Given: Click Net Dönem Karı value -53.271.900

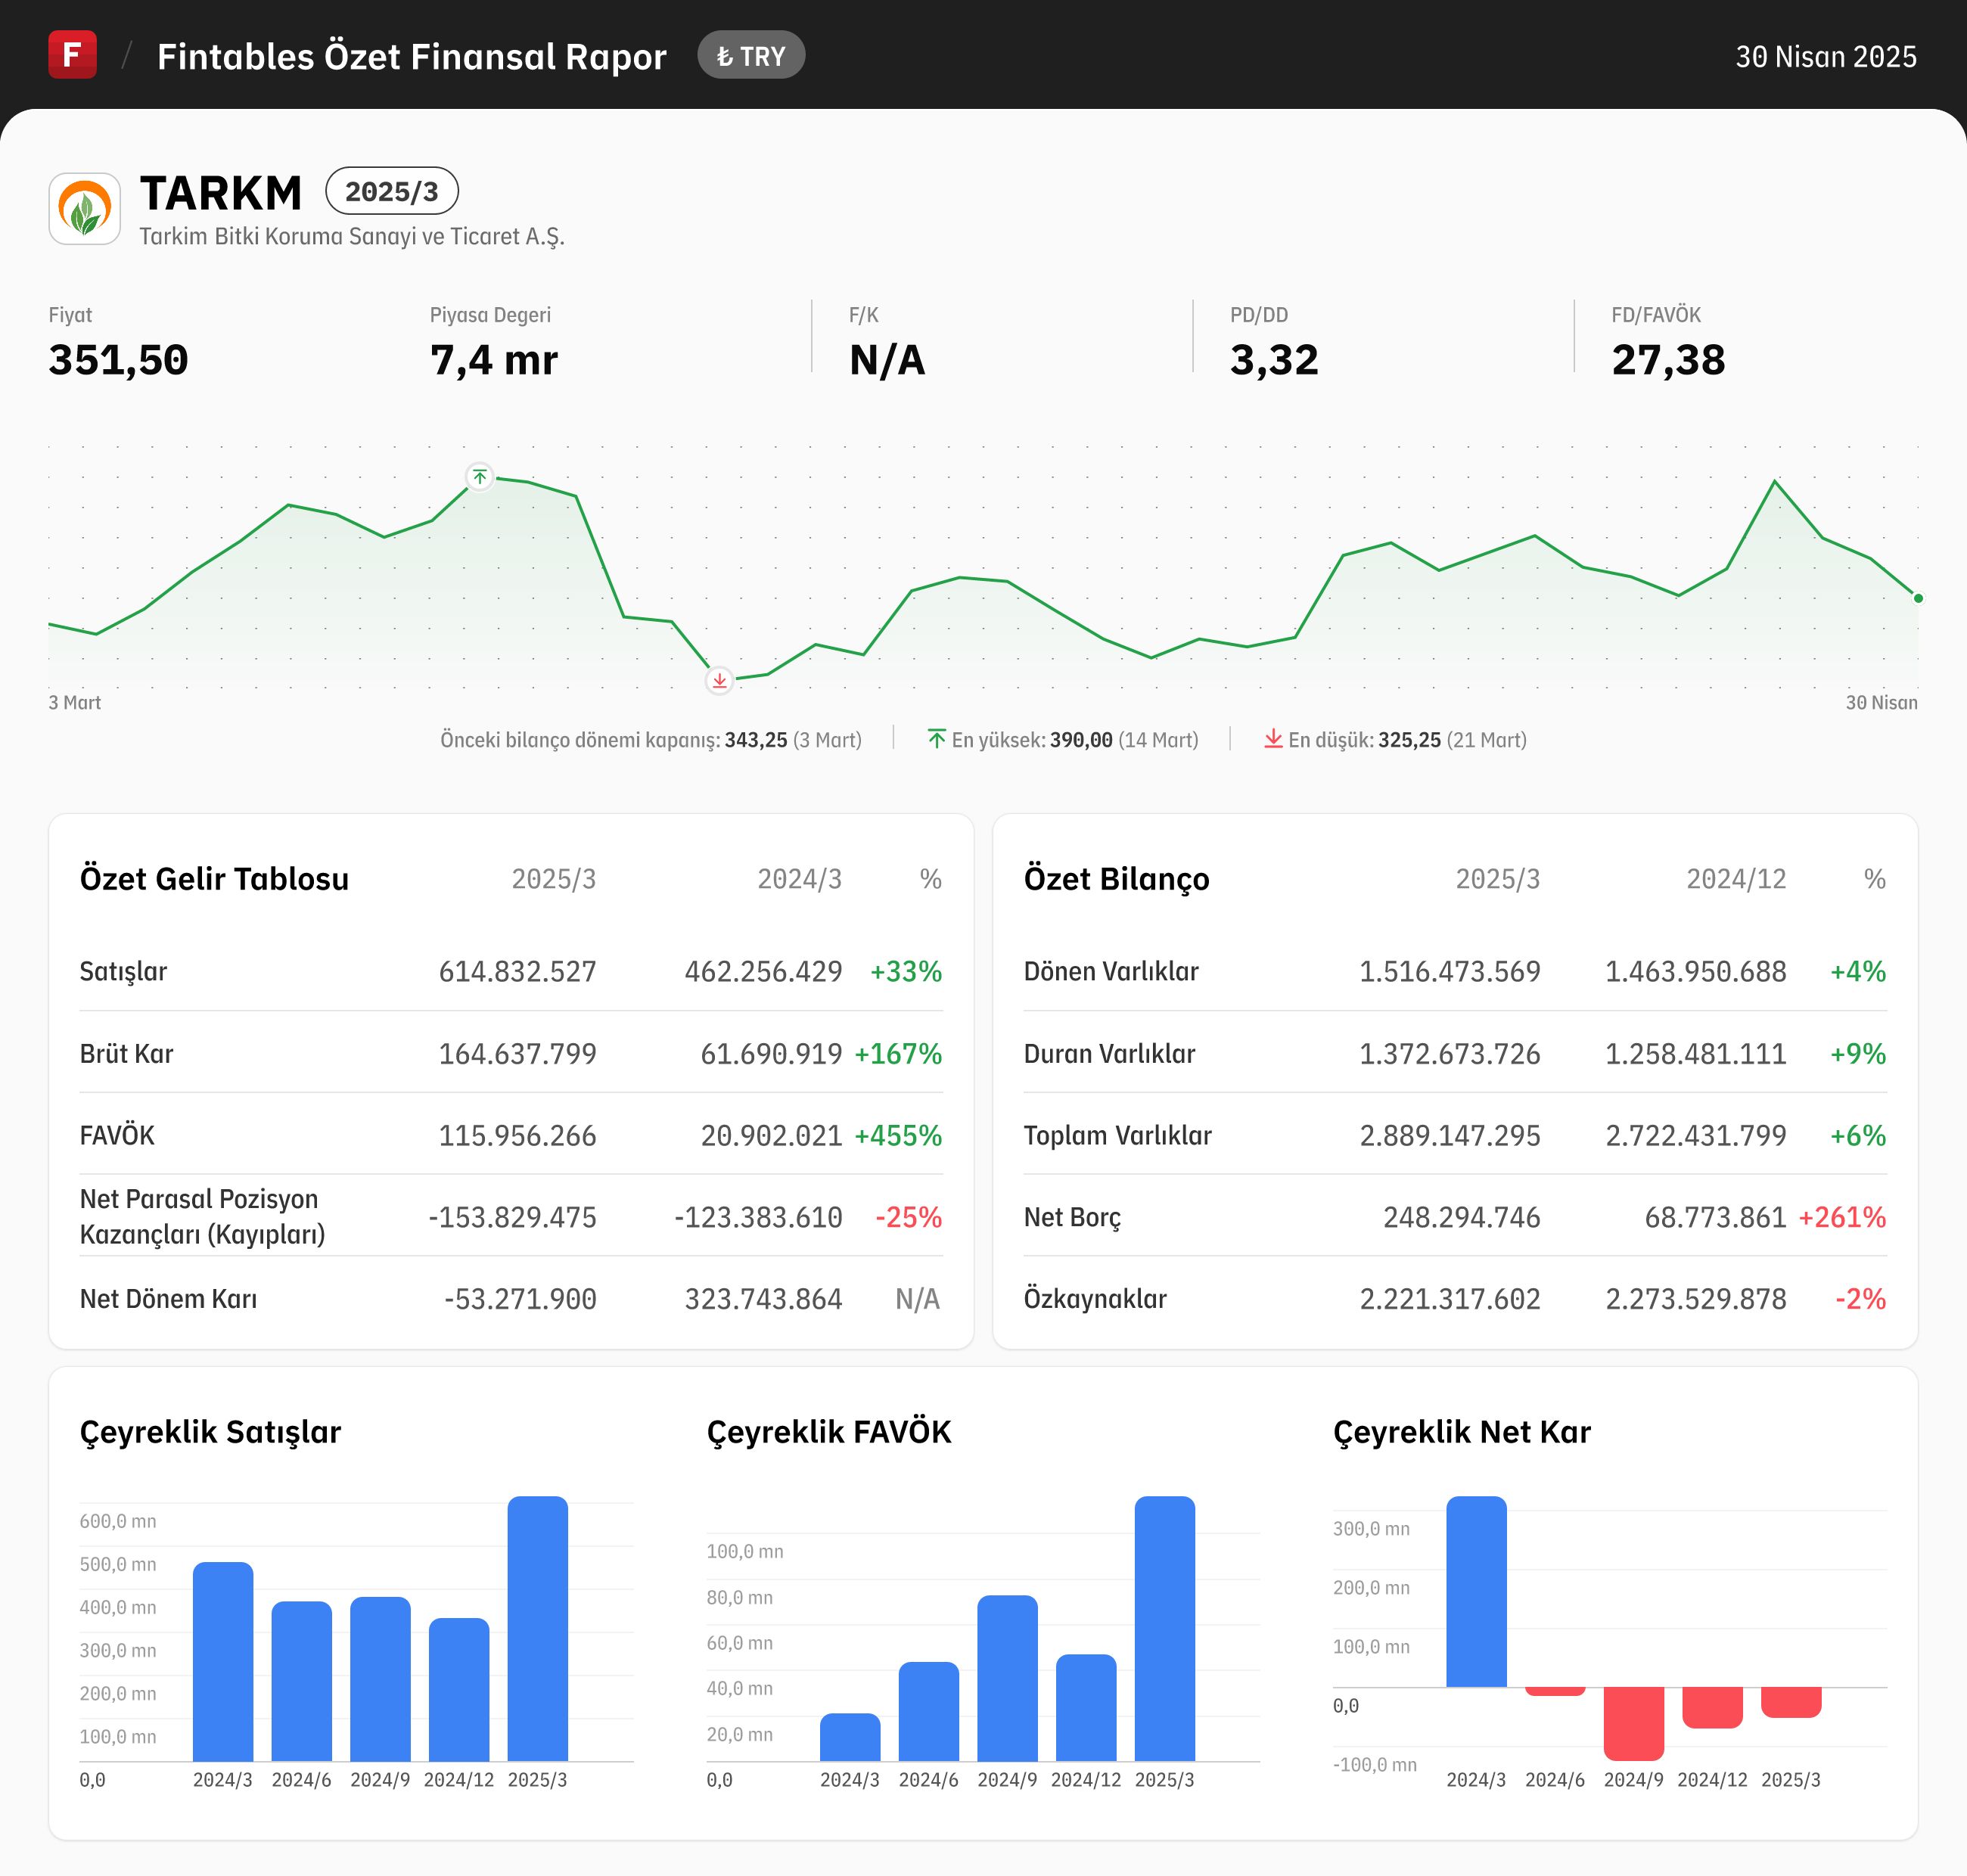Looking at the screenshot, I should coord(520,1299).
